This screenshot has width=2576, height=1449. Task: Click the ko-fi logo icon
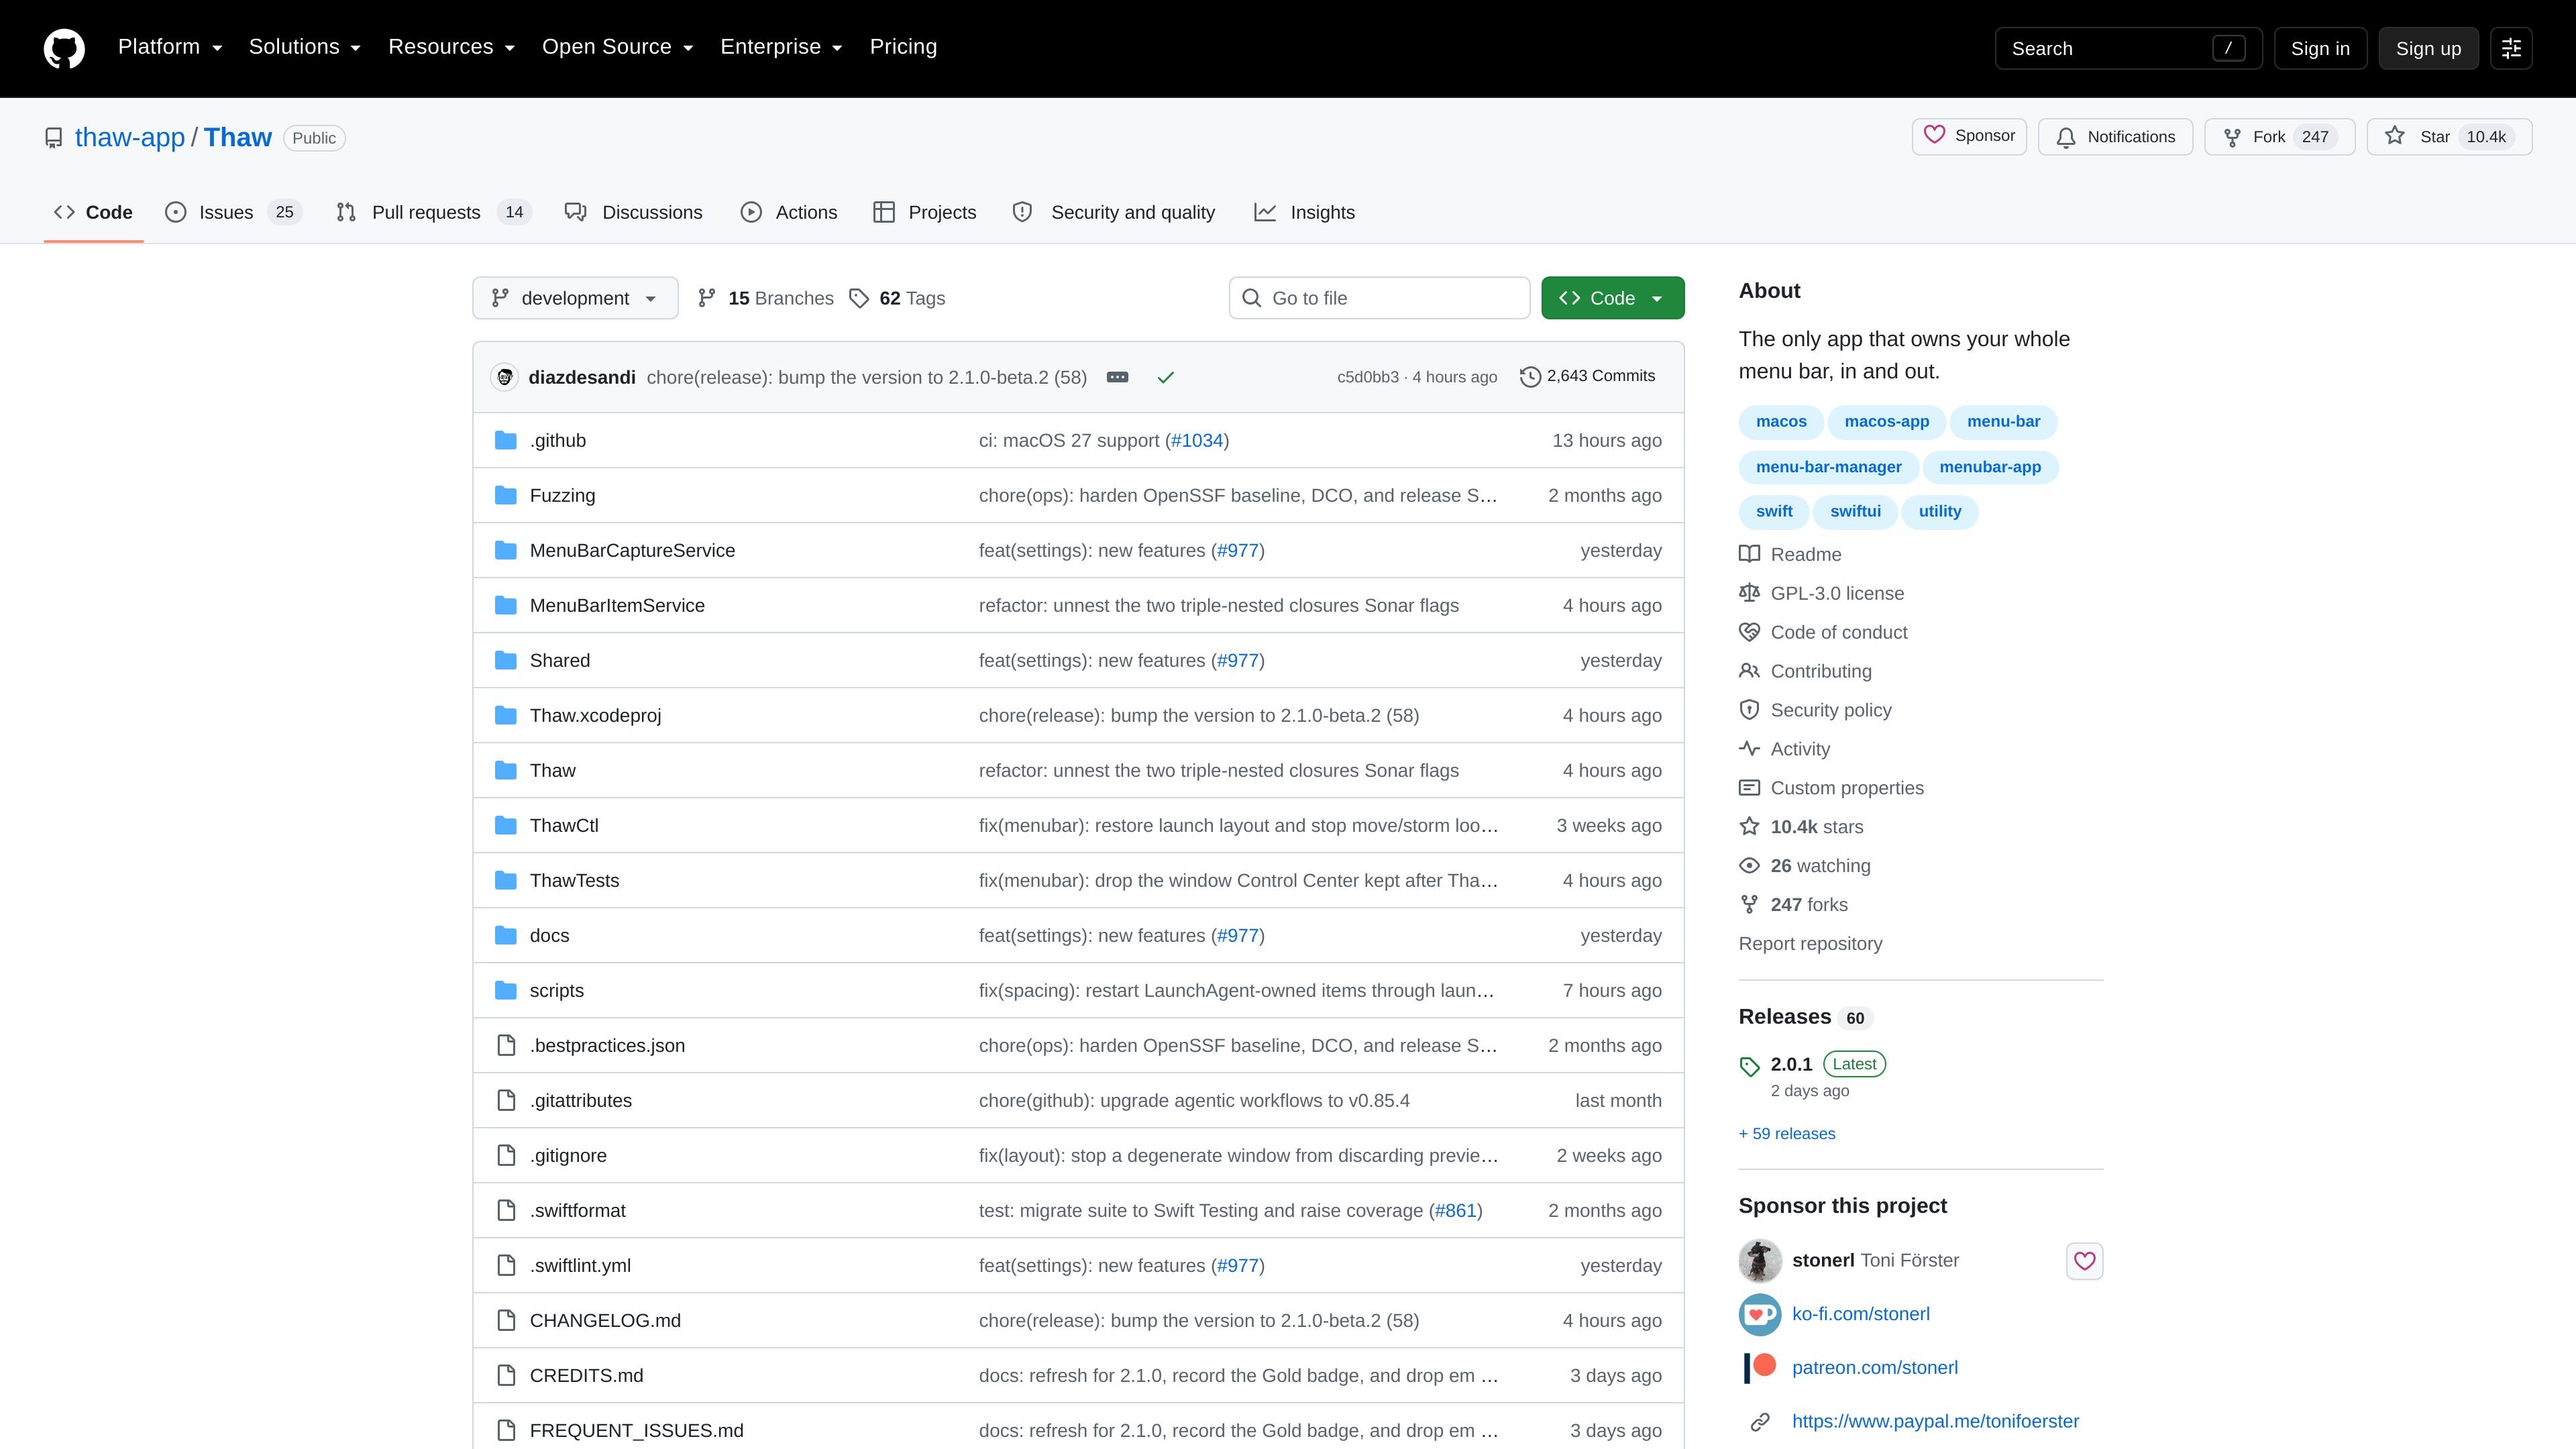tap(1760, 1314)
